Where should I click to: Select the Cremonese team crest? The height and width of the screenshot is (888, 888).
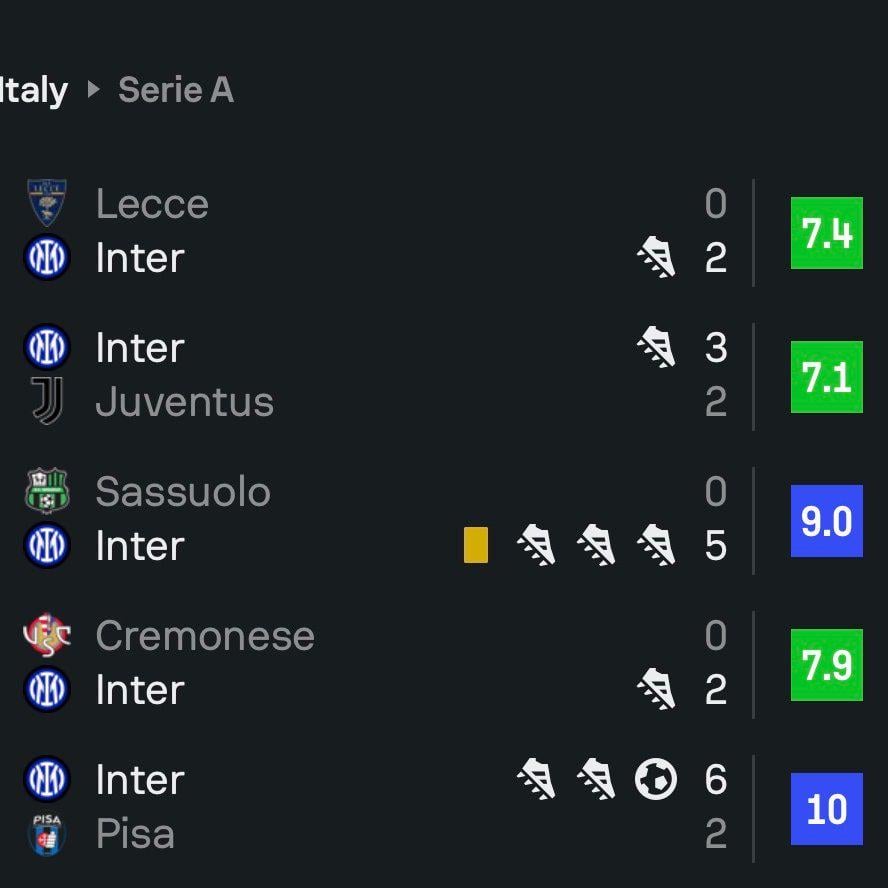(46, 635)
